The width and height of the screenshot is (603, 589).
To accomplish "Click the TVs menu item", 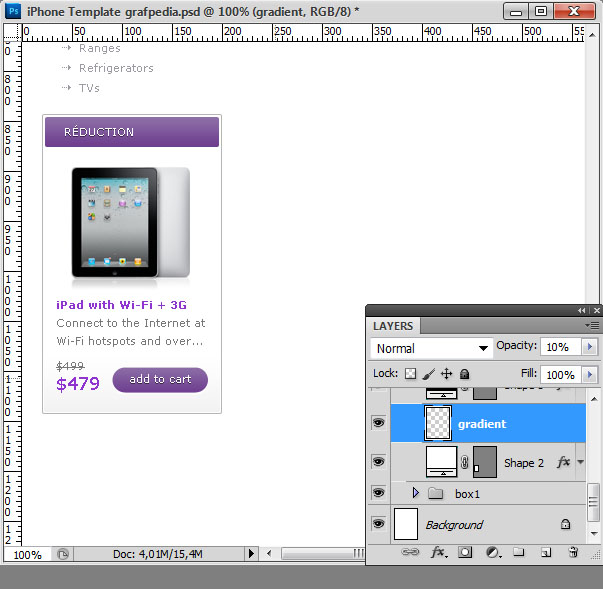I will [x=89, y=88].
